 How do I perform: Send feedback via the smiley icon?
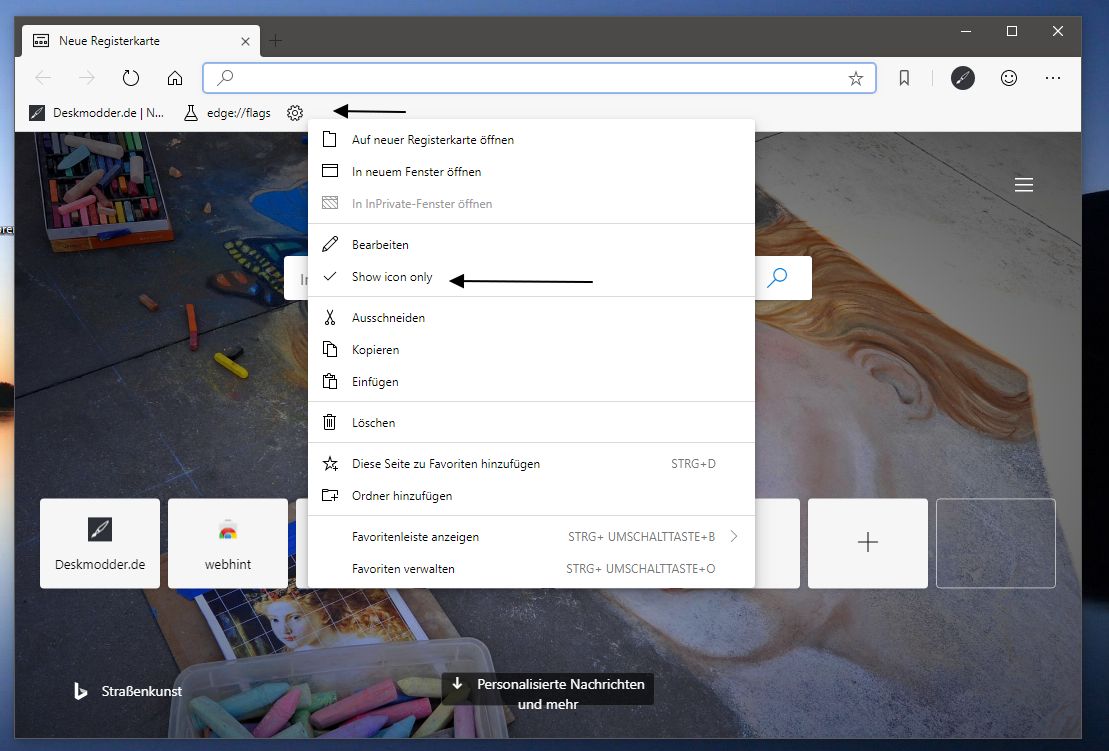1009,78
